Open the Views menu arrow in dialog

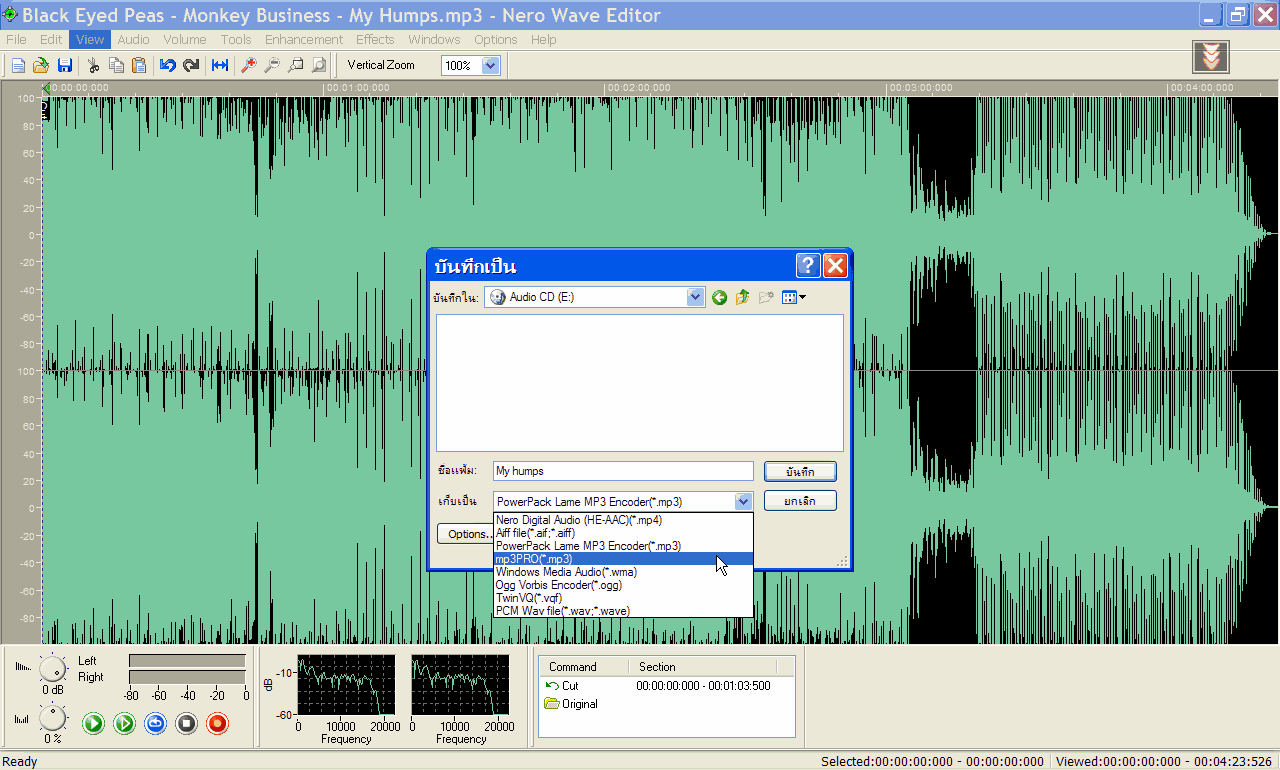pyautogui.click(x=802, y=297)
